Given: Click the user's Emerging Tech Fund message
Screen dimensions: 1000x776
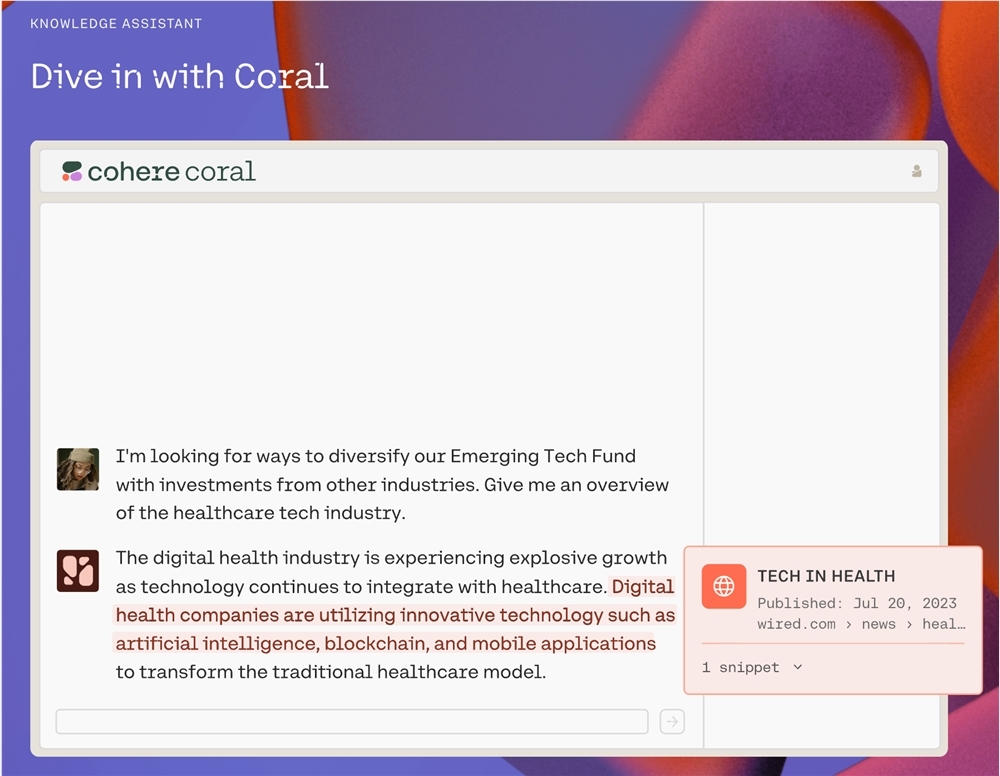Looking at the screenshot, I should pos(391,484).
